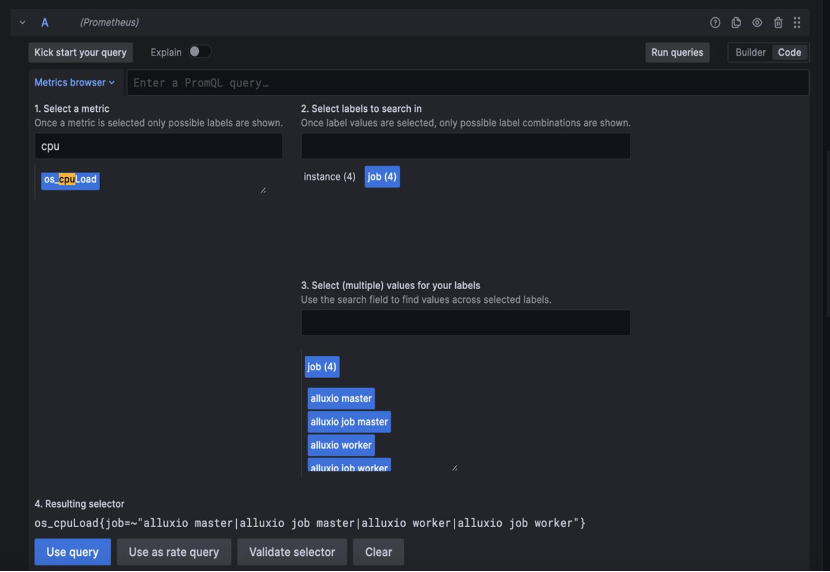830x572 pixels.
Task: Grab the metric list resize handle
Action: click(263, 190)
